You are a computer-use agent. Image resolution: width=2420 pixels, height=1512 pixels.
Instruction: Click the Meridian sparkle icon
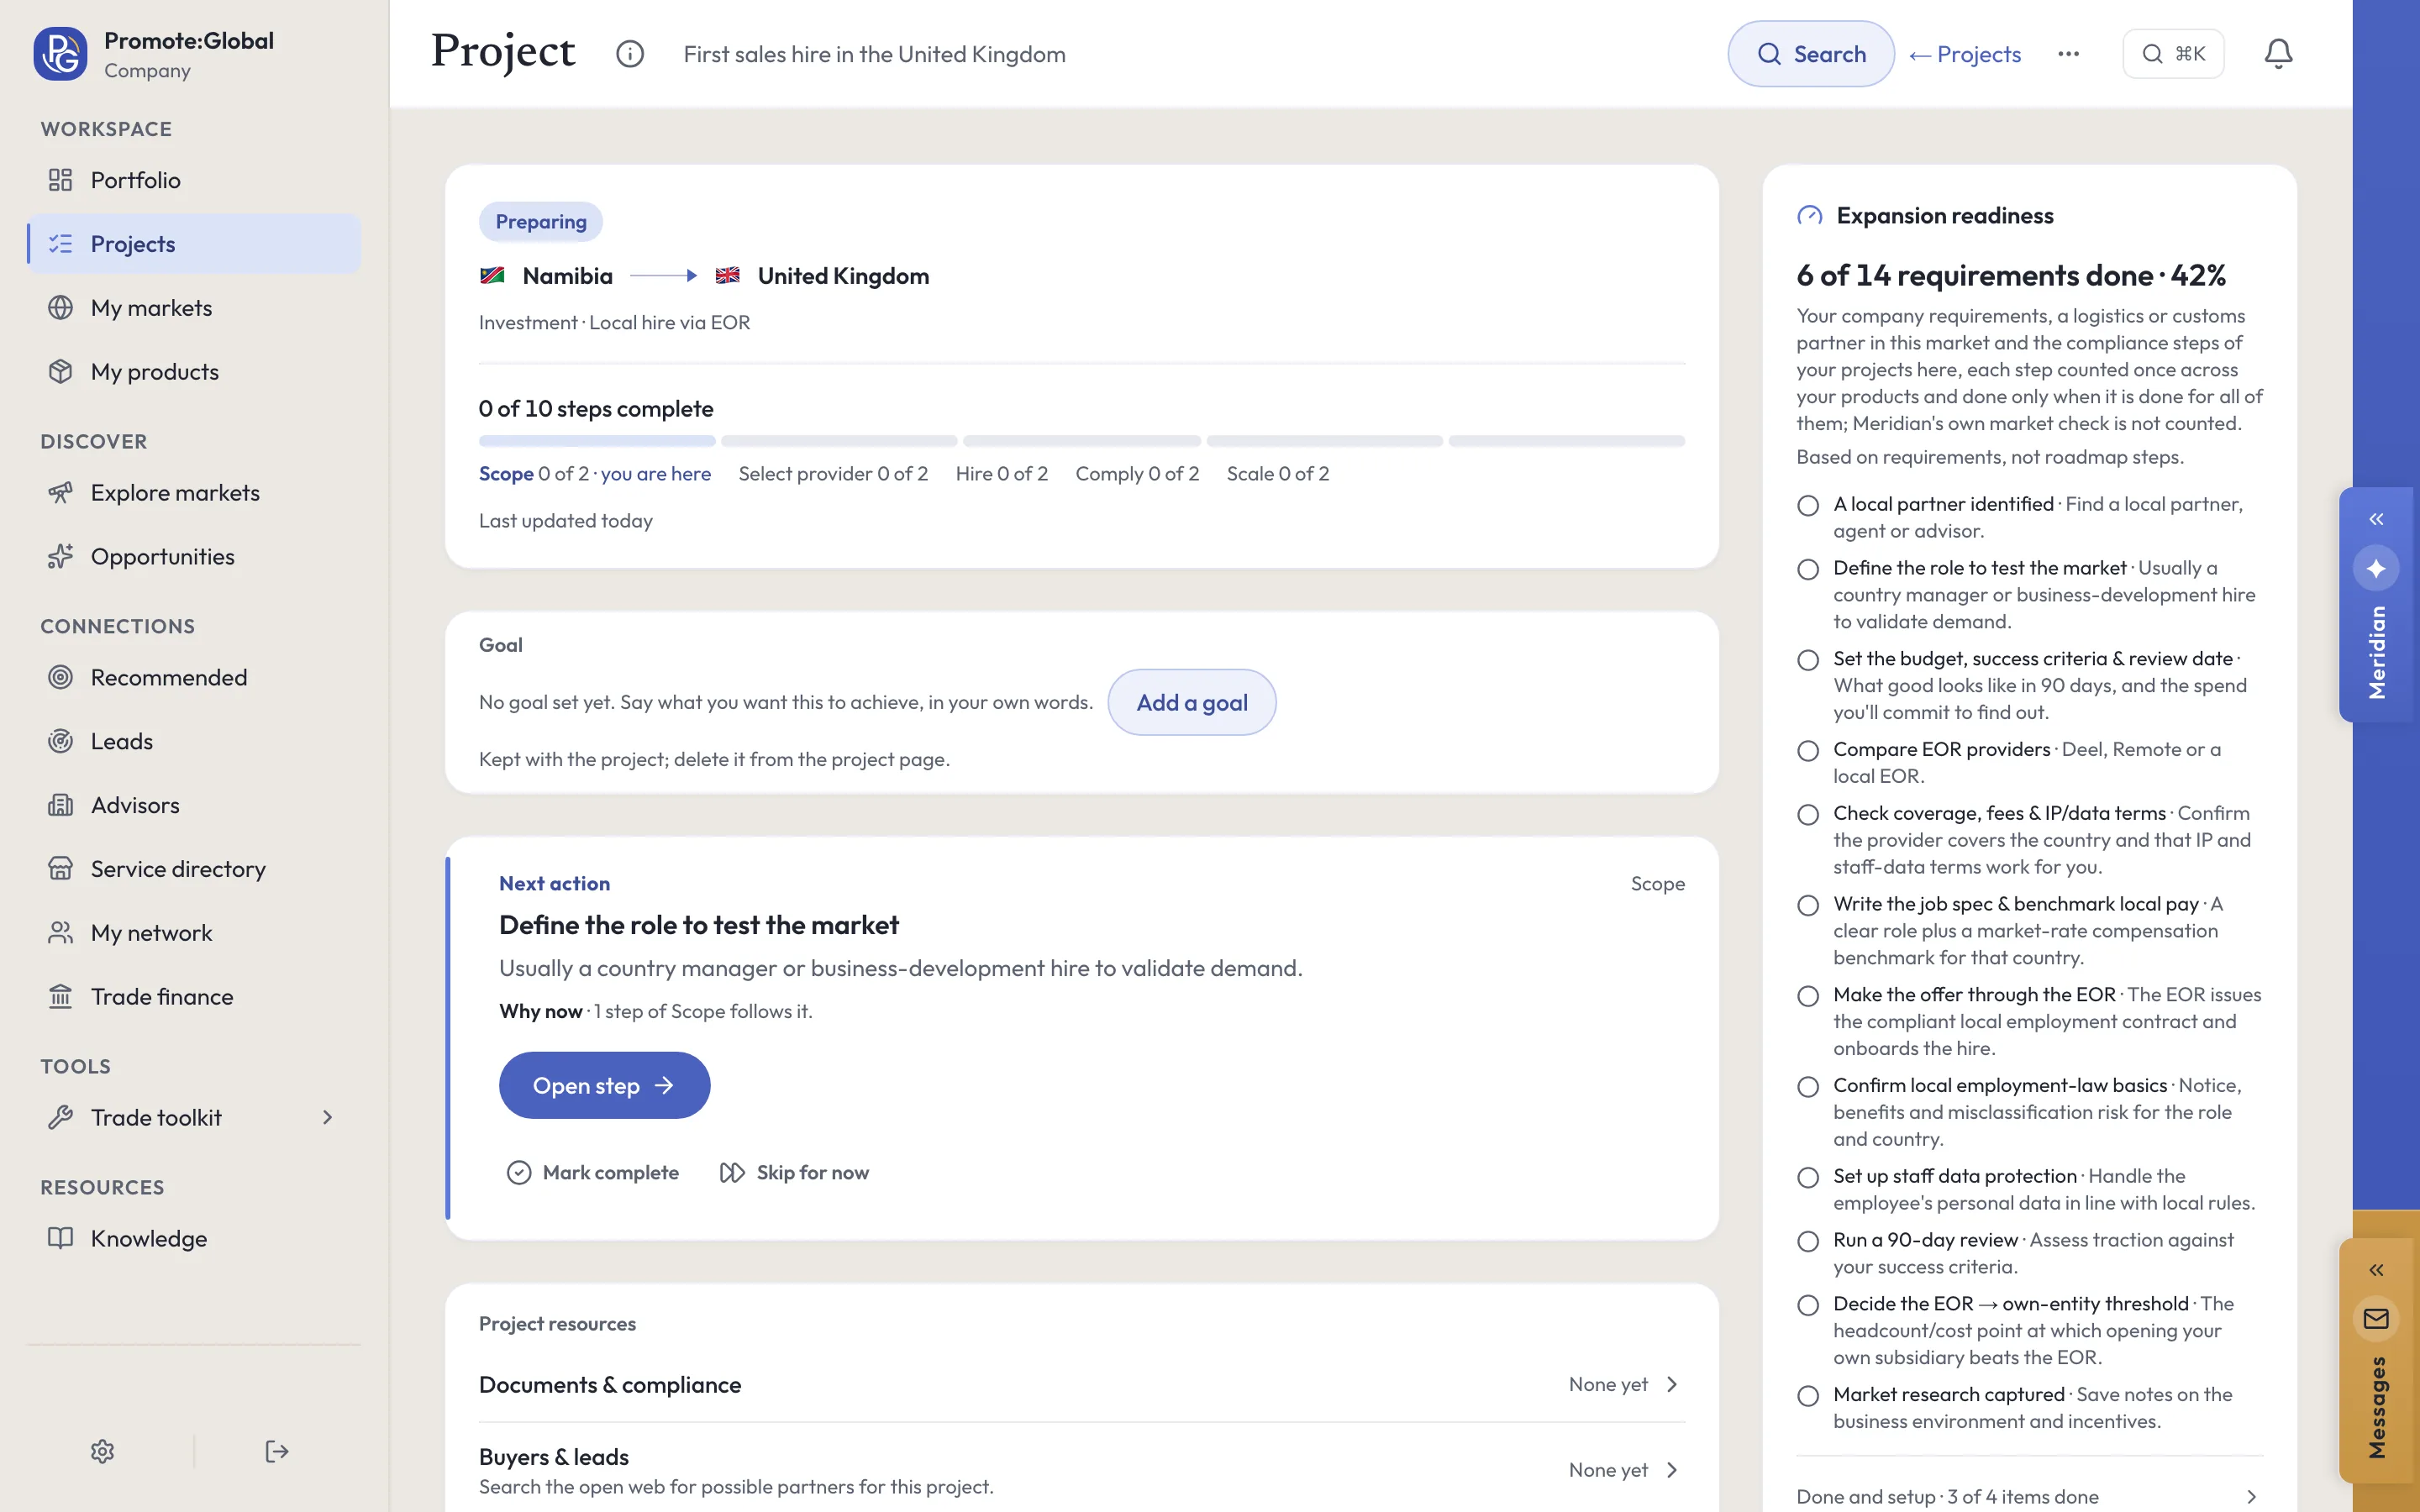click(x=2376, y=568)
